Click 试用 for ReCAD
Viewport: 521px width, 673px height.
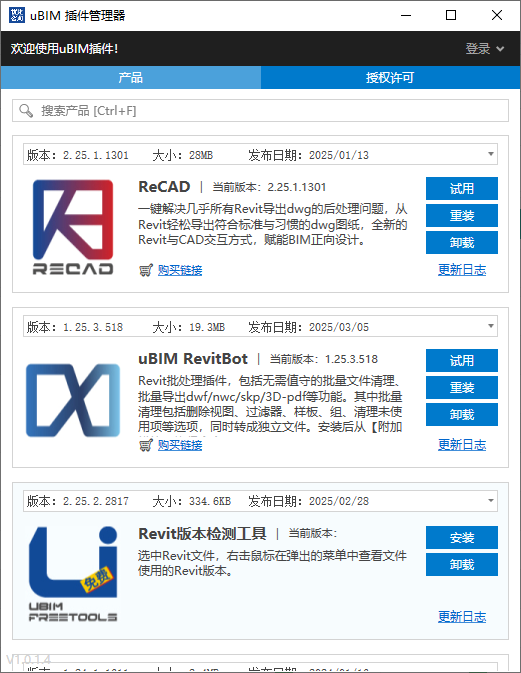tap(462, 188)
